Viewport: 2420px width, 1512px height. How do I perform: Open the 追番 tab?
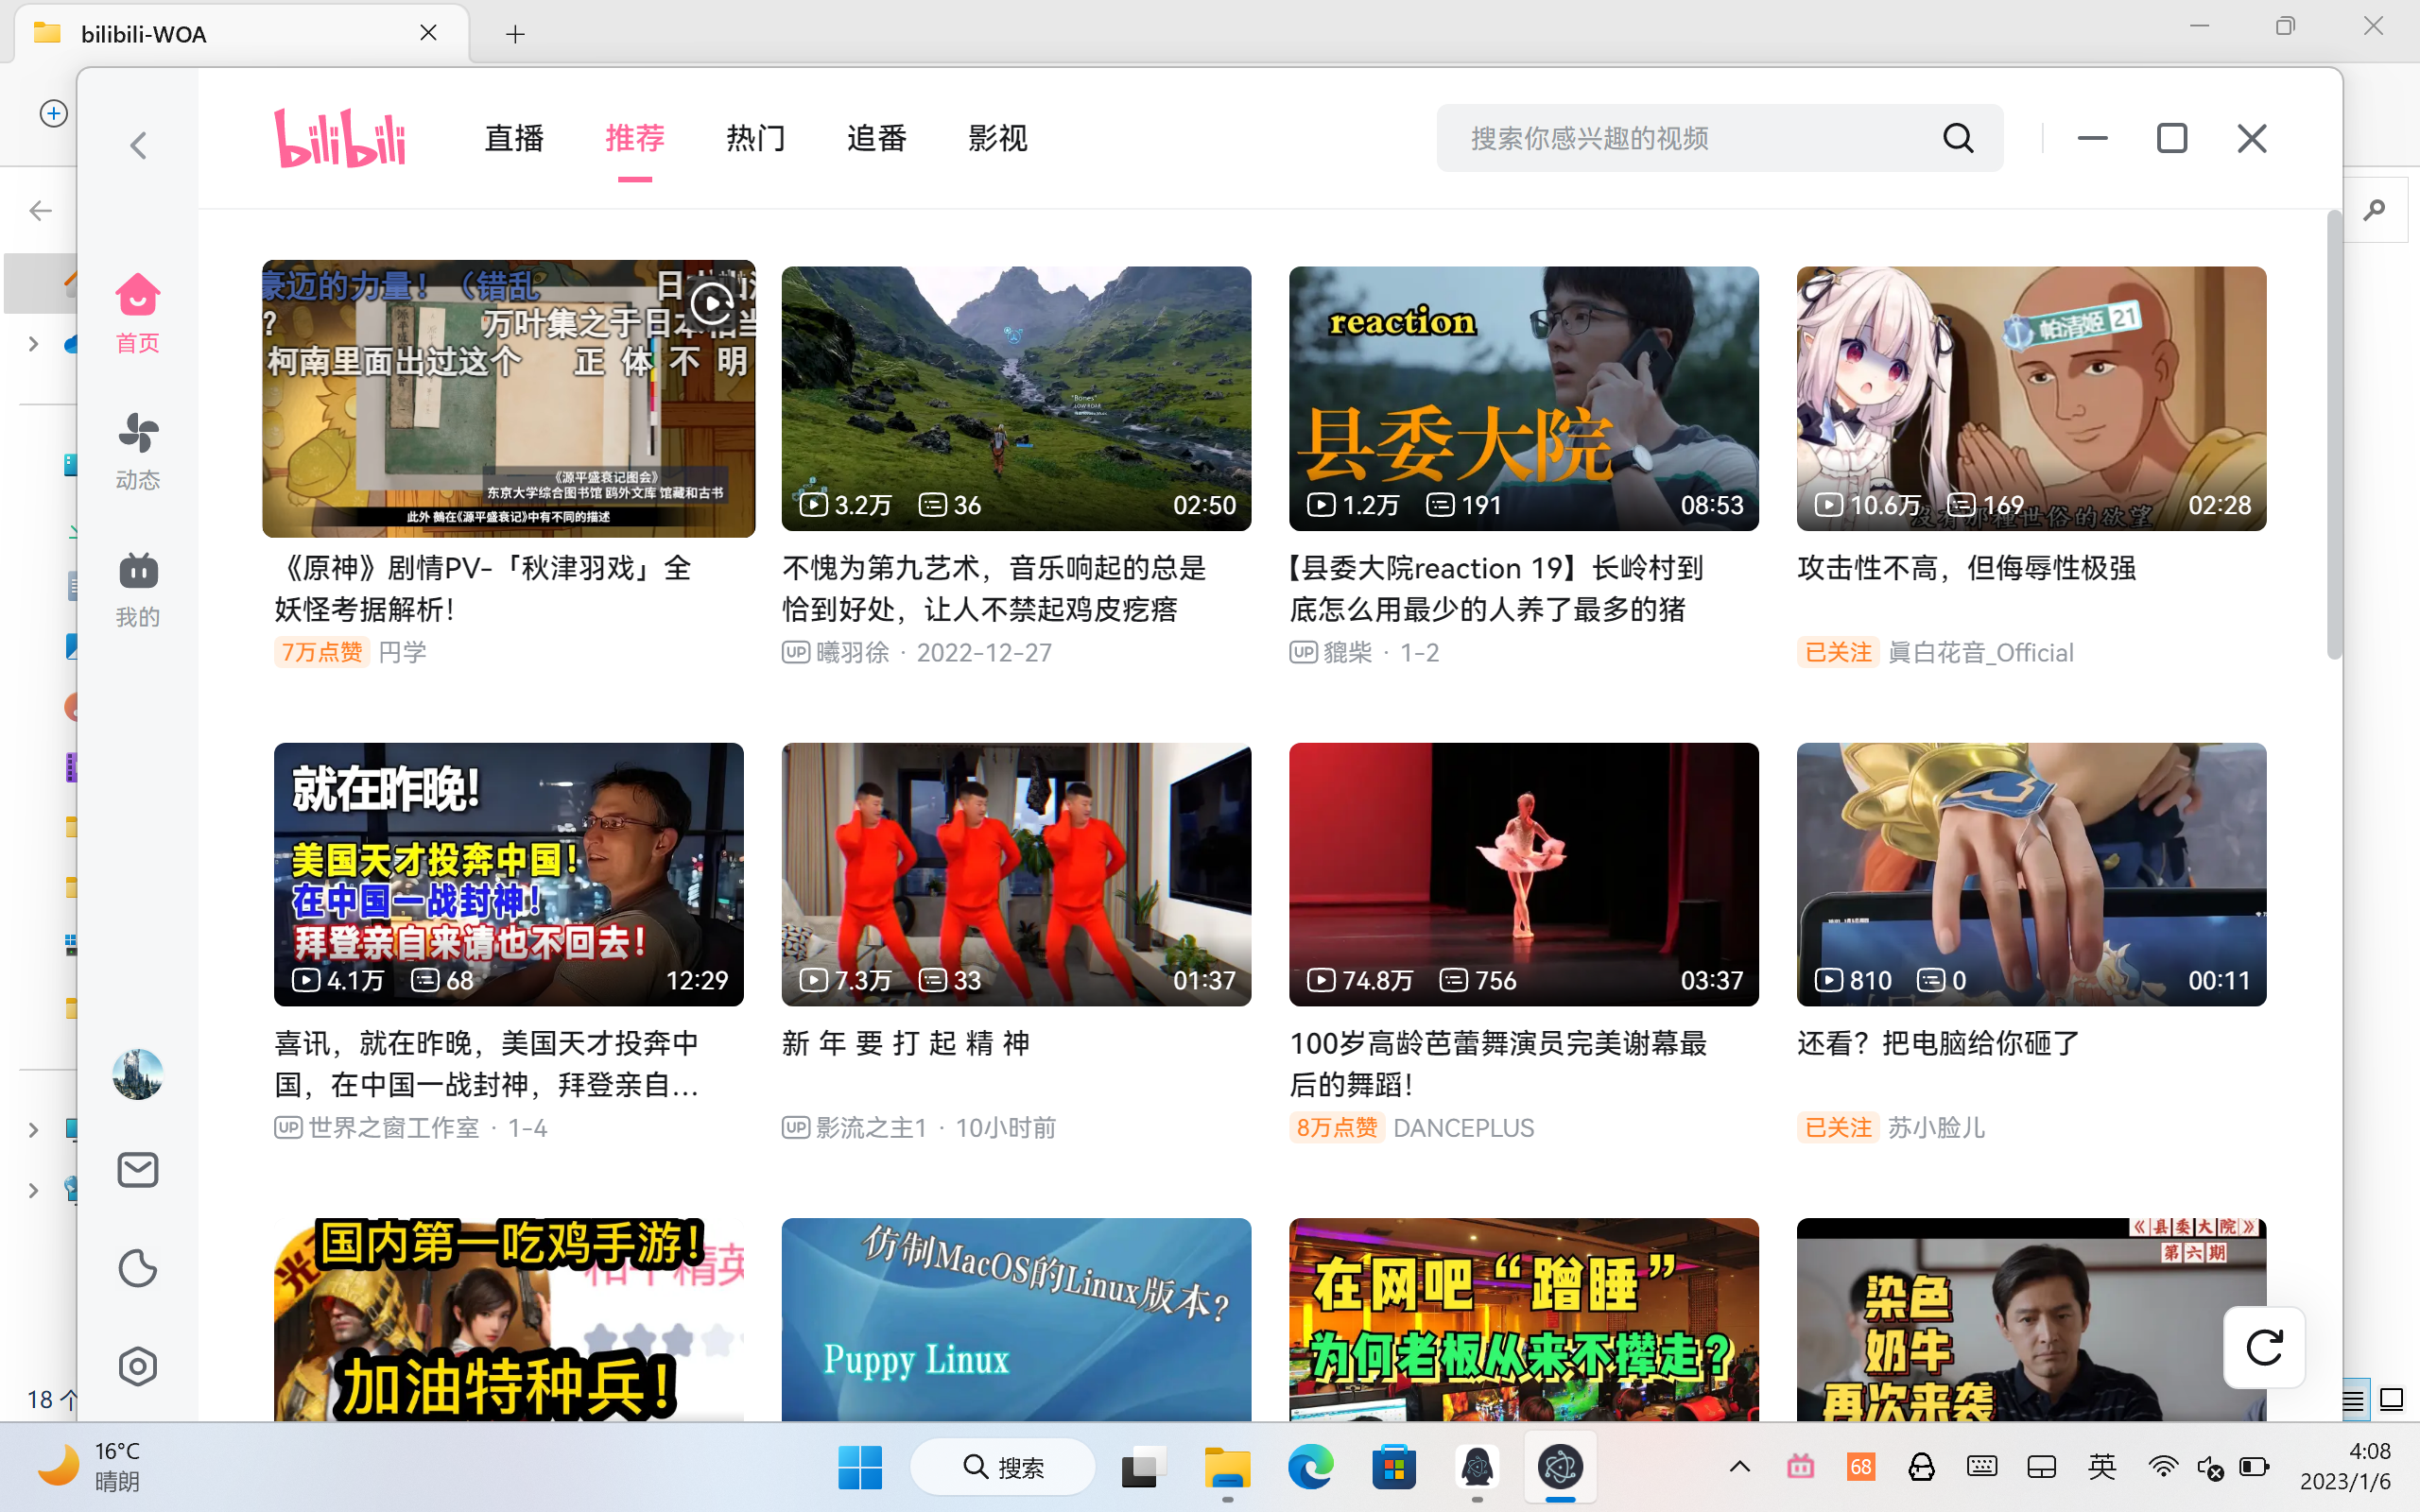(x=876, y=138)
